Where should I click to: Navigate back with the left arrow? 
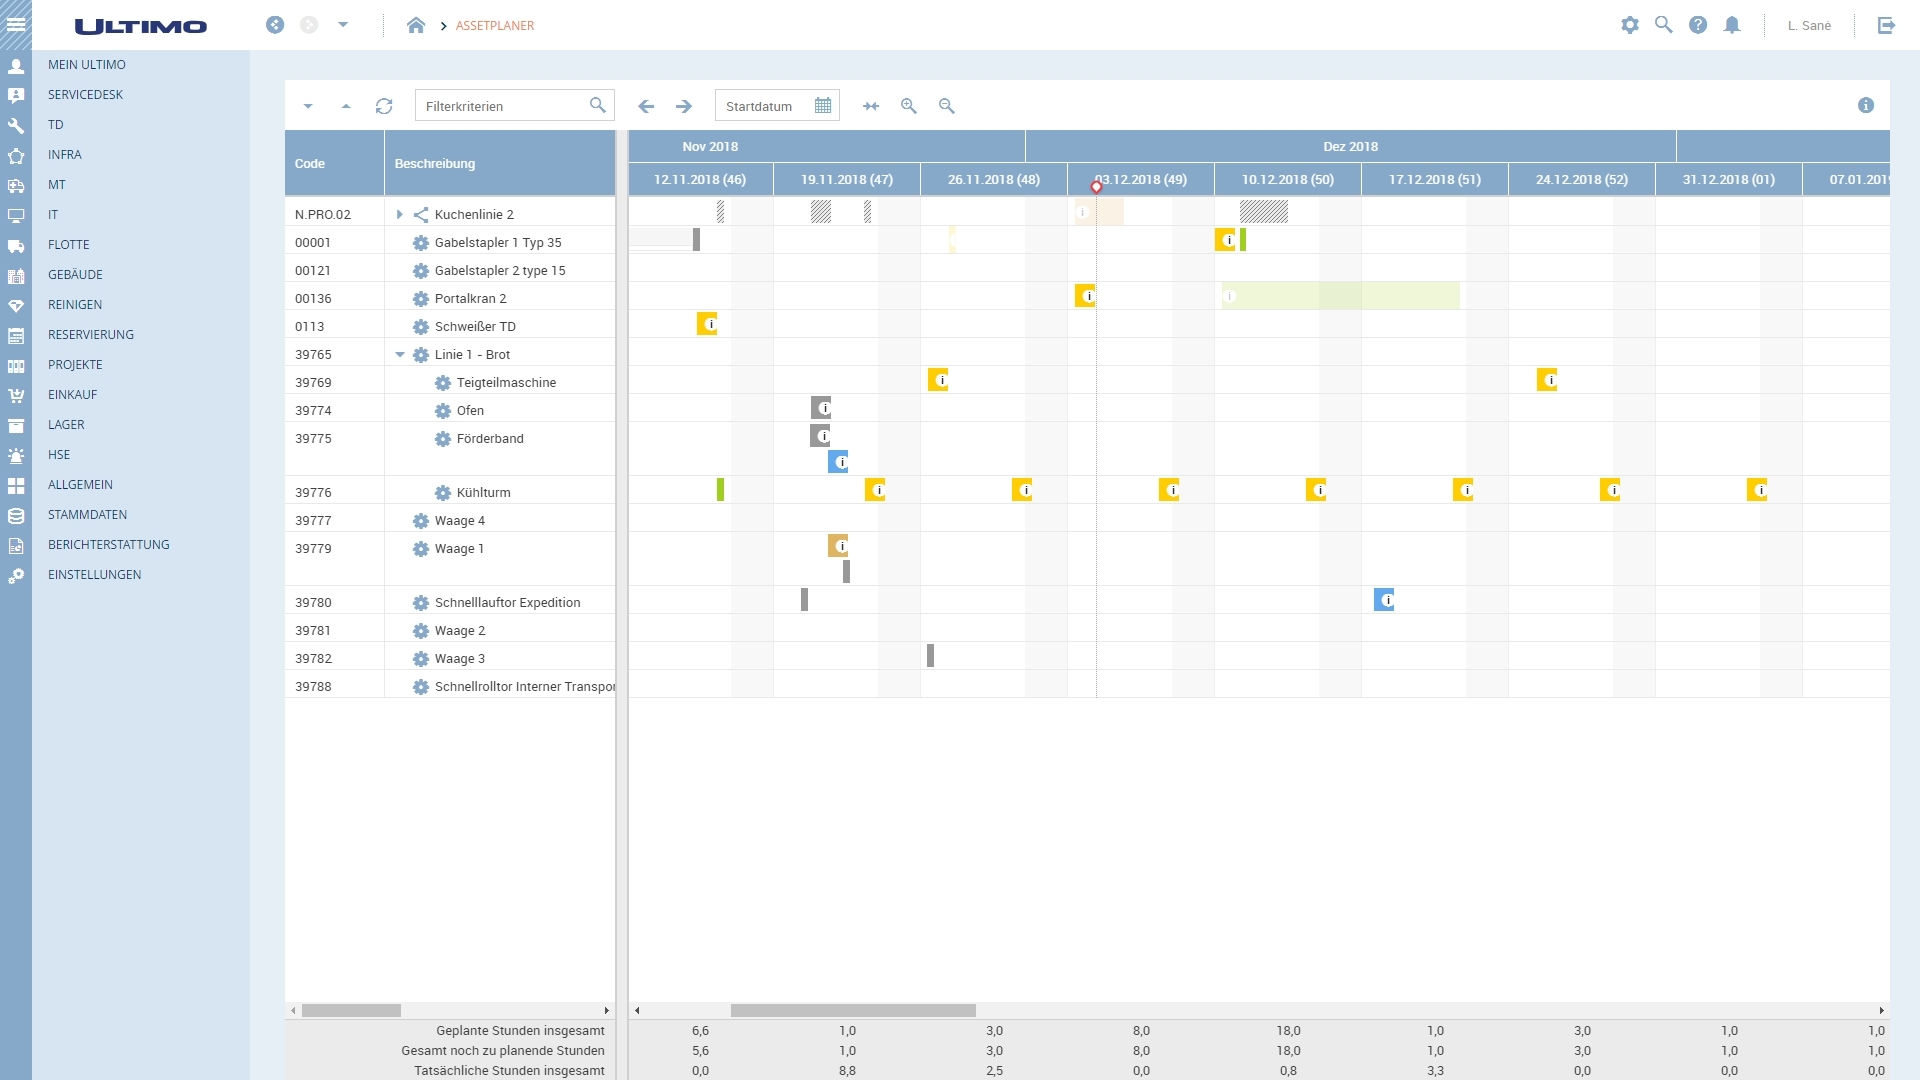[646, 105]
